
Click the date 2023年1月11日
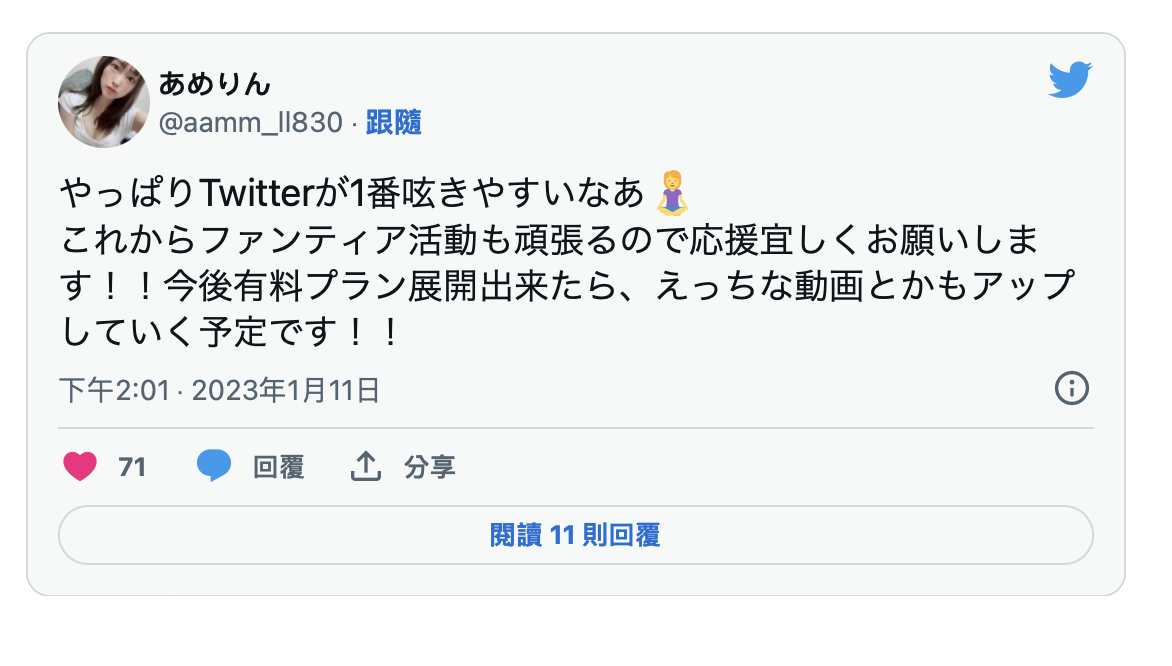pyautogui.click(x=286, y=390)
